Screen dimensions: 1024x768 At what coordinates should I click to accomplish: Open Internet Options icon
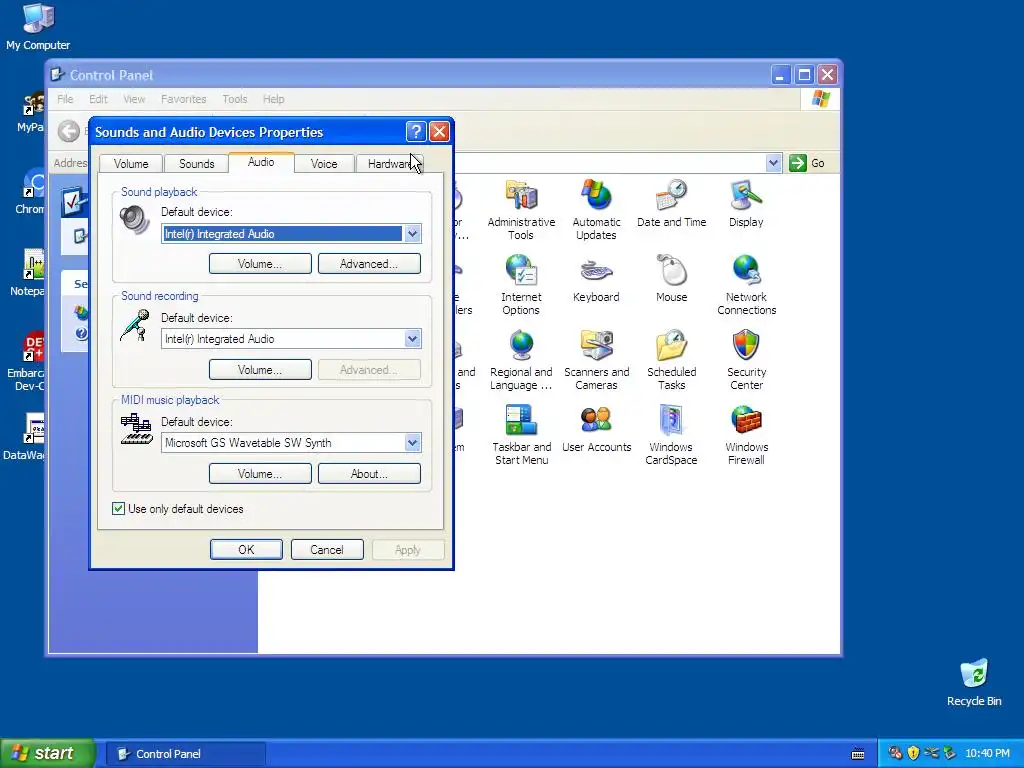(x=521, y=285)
